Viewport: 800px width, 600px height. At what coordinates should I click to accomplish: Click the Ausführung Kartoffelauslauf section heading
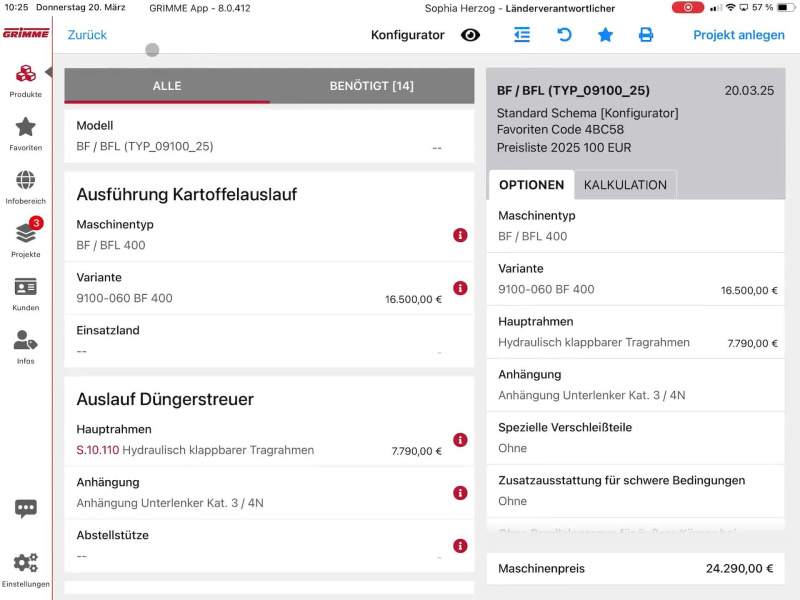click(x=187, y=194)
